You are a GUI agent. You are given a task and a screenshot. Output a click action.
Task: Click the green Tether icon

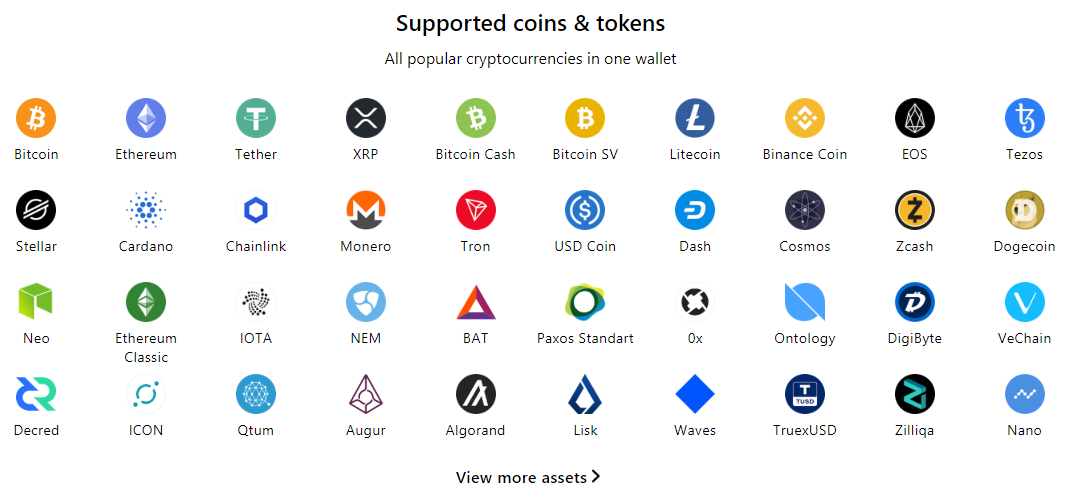pos(256,118)
